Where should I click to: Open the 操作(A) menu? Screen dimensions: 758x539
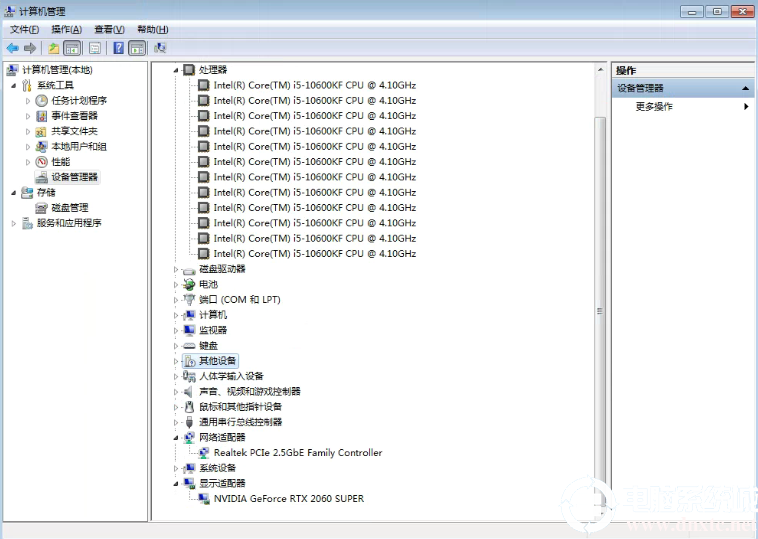67,29
